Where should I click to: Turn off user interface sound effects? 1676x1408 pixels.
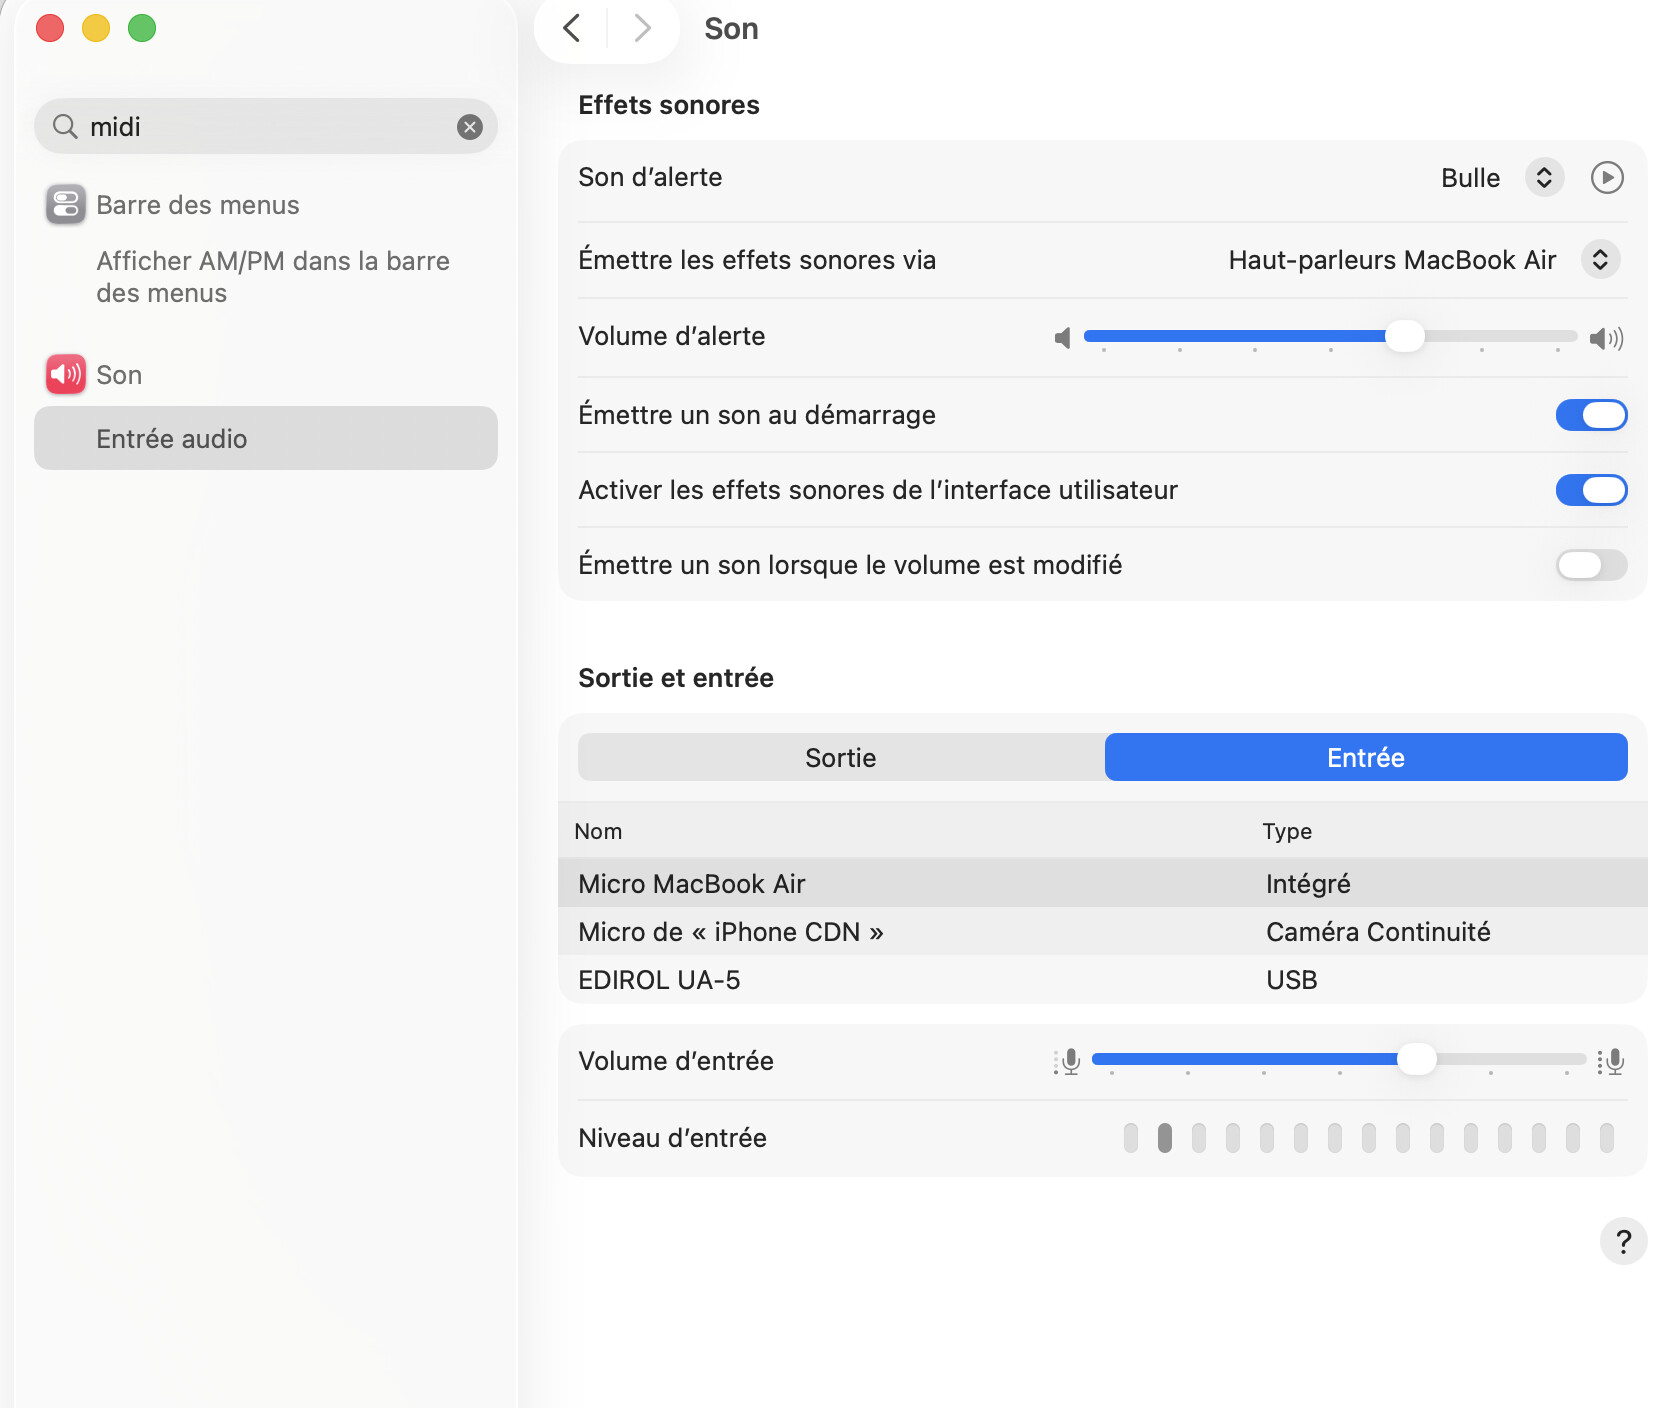[1591, 490]
